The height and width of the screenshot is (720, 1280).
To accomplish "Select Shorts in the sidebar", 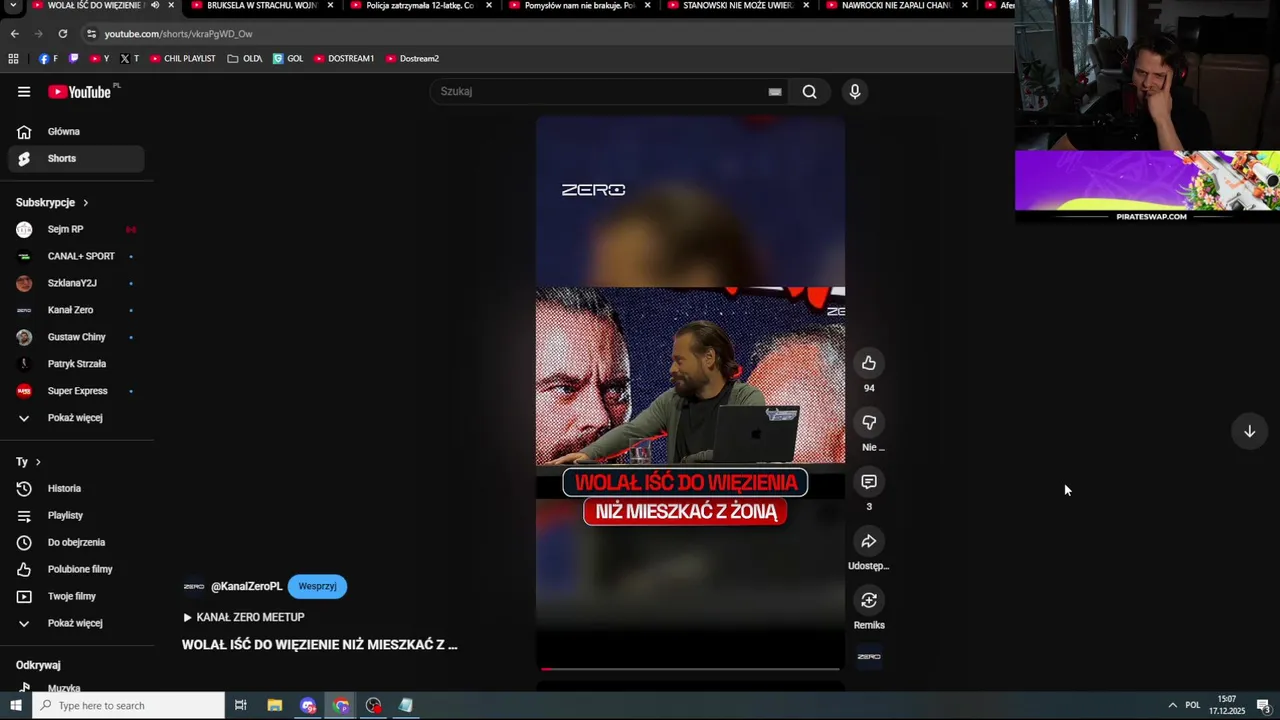I will tap(76, 159).
